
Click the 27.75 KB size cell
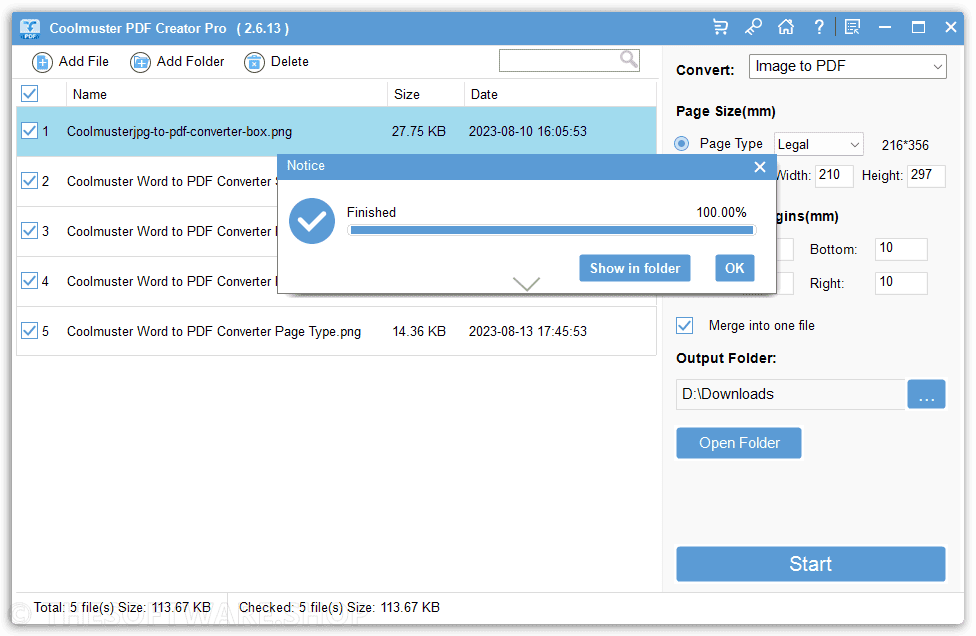point(419,131)
